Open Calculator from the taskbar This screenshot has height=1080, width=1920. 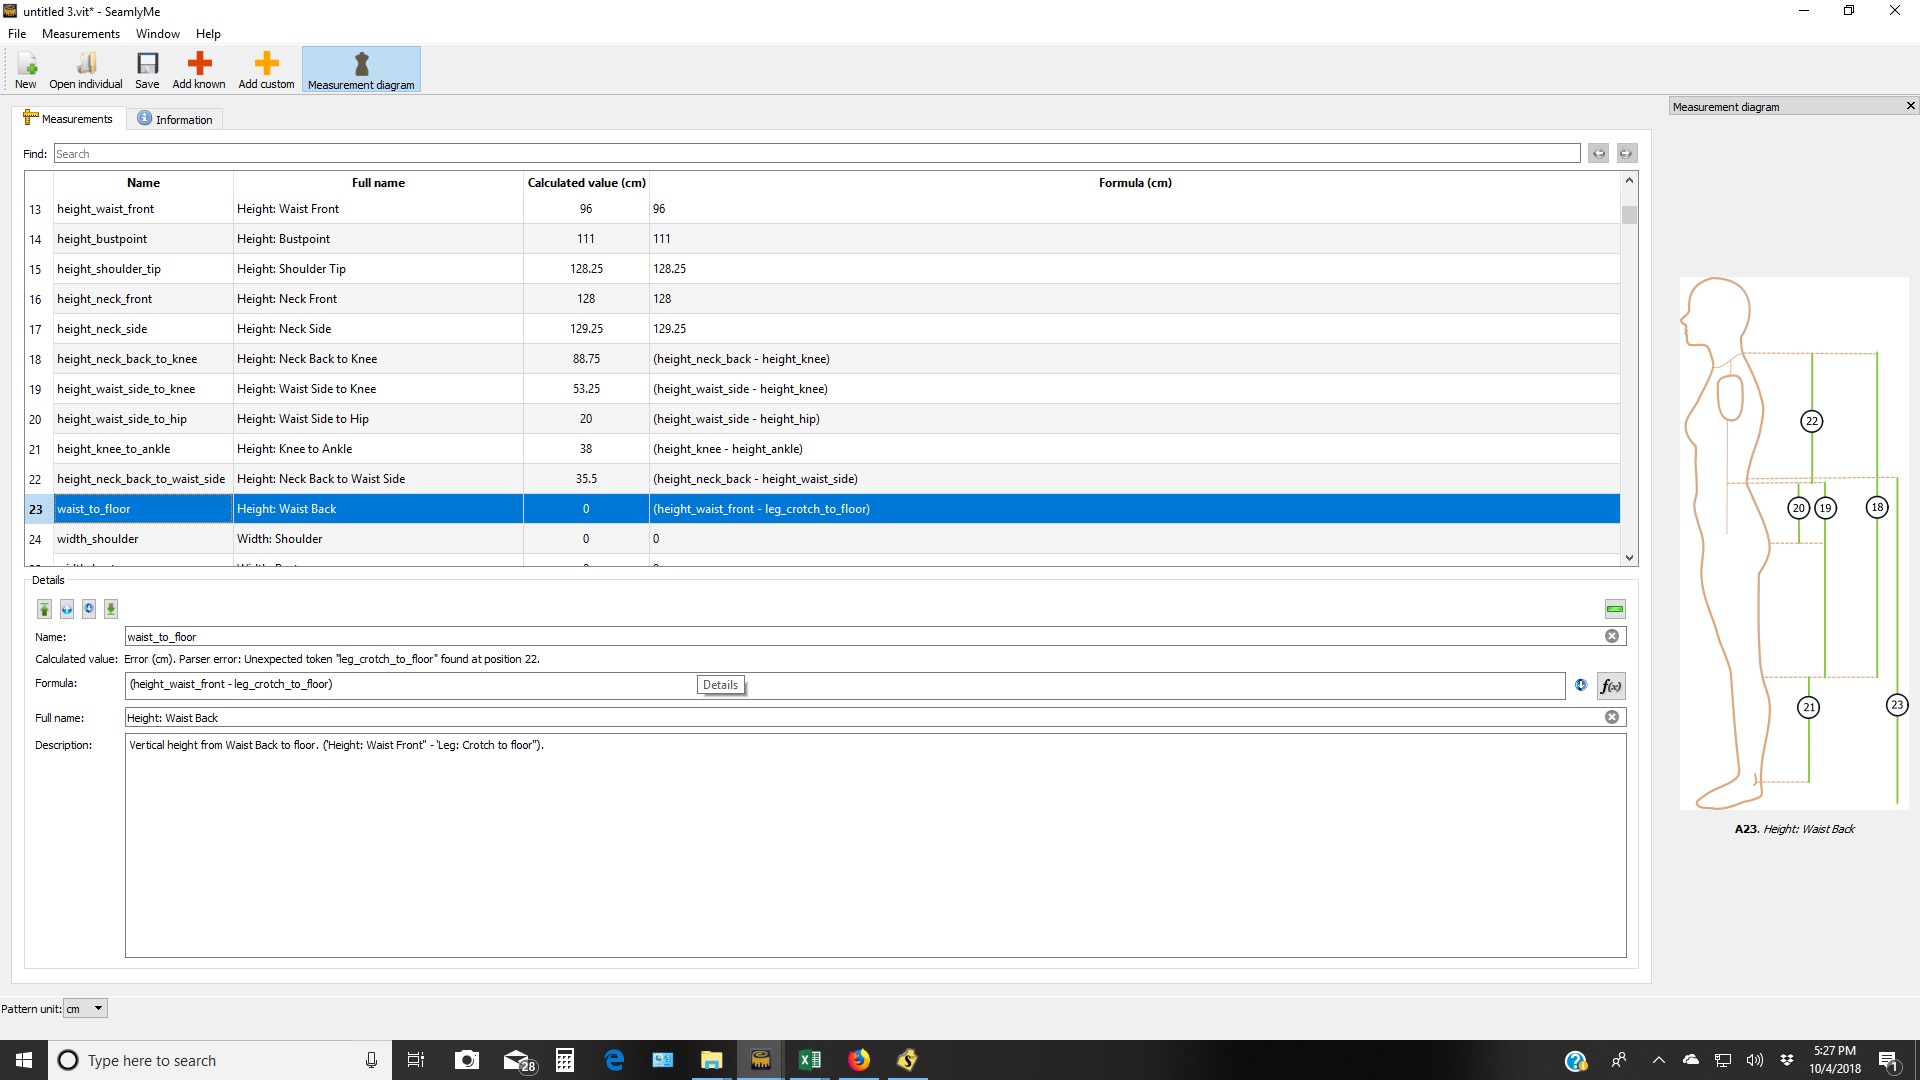(x=565, y=1060)
